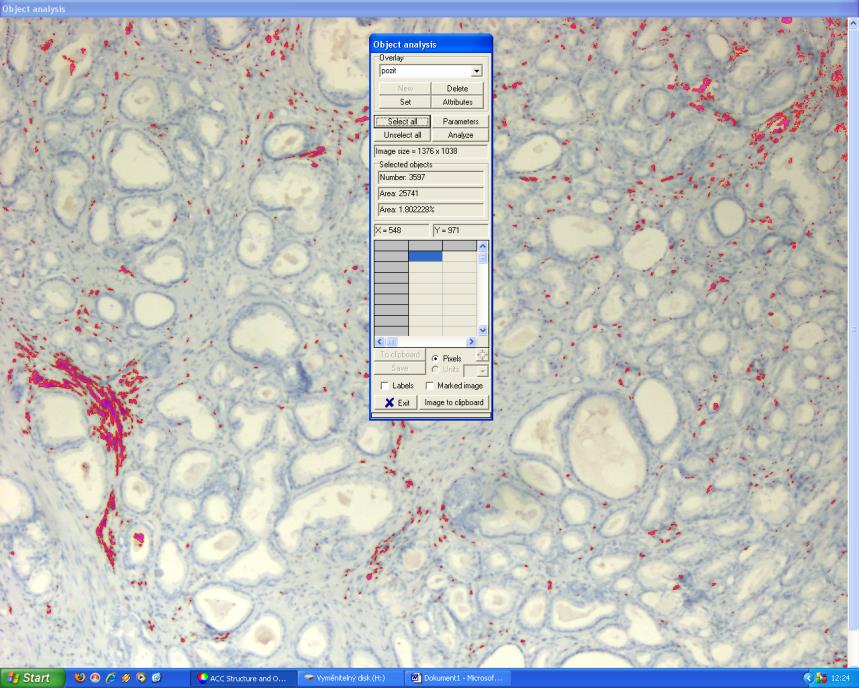The width and height of the screenshot is (859, 688).
Task: Click the taskbar clock showing 12:24
Action: (x=841, y=678)
